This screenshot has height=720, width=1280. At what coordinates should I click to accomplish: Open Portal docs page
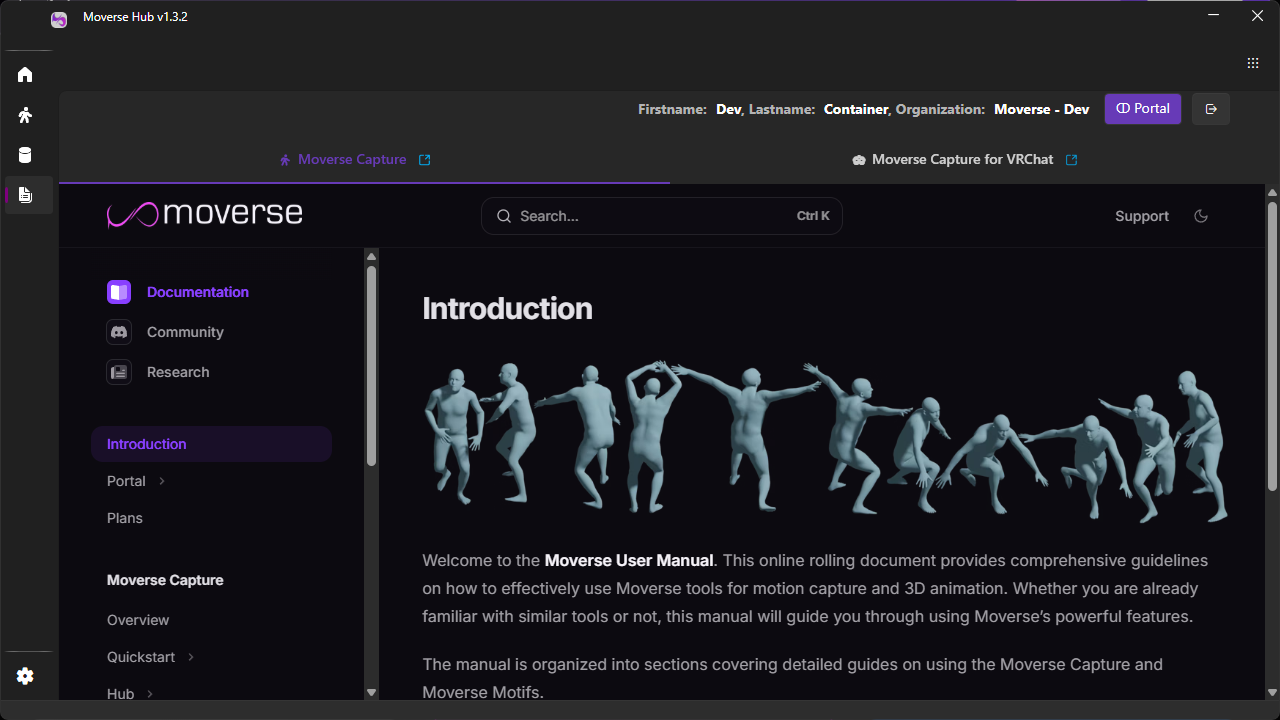coord(126,481)
